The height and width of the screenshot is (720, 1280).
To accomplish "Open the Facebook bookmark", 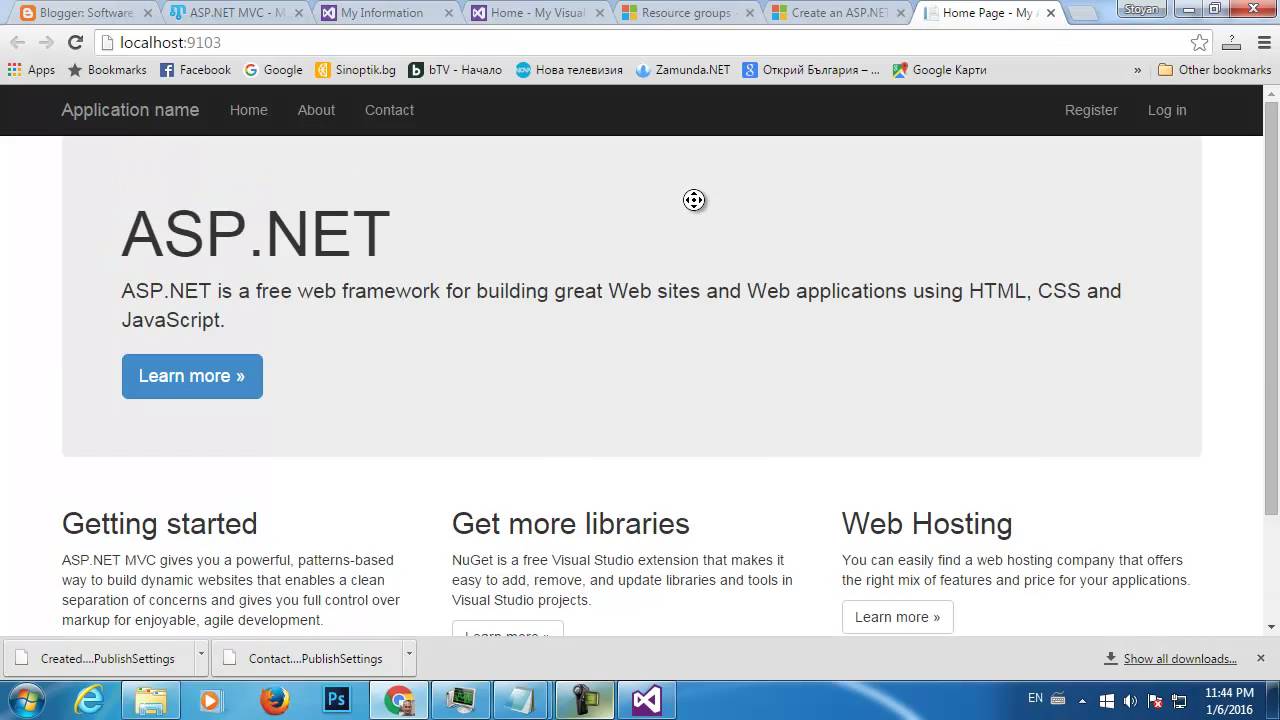I will pyautogui.click(x=195, y=70).
